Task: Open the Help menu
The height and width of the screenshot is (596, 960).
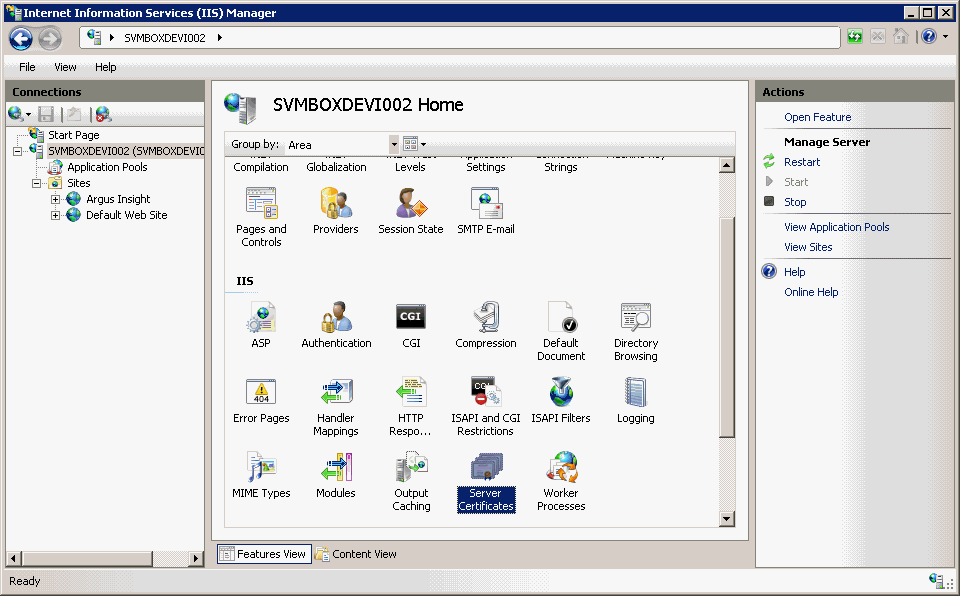Action: click(x=105, y=67)
